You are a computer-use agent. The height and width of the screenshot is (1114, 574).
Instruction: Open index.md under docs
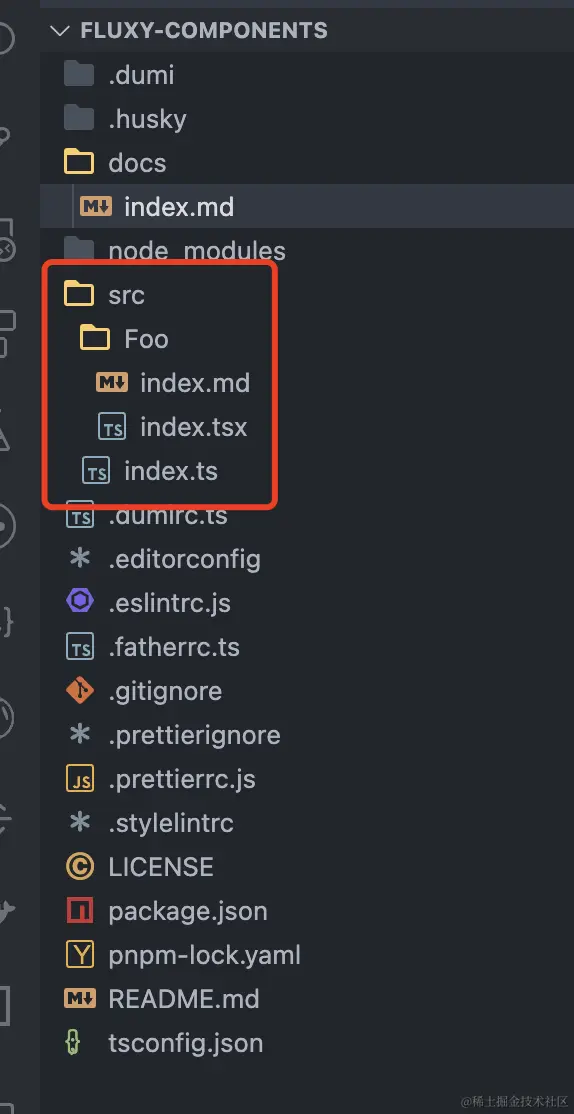coord(307,207)
